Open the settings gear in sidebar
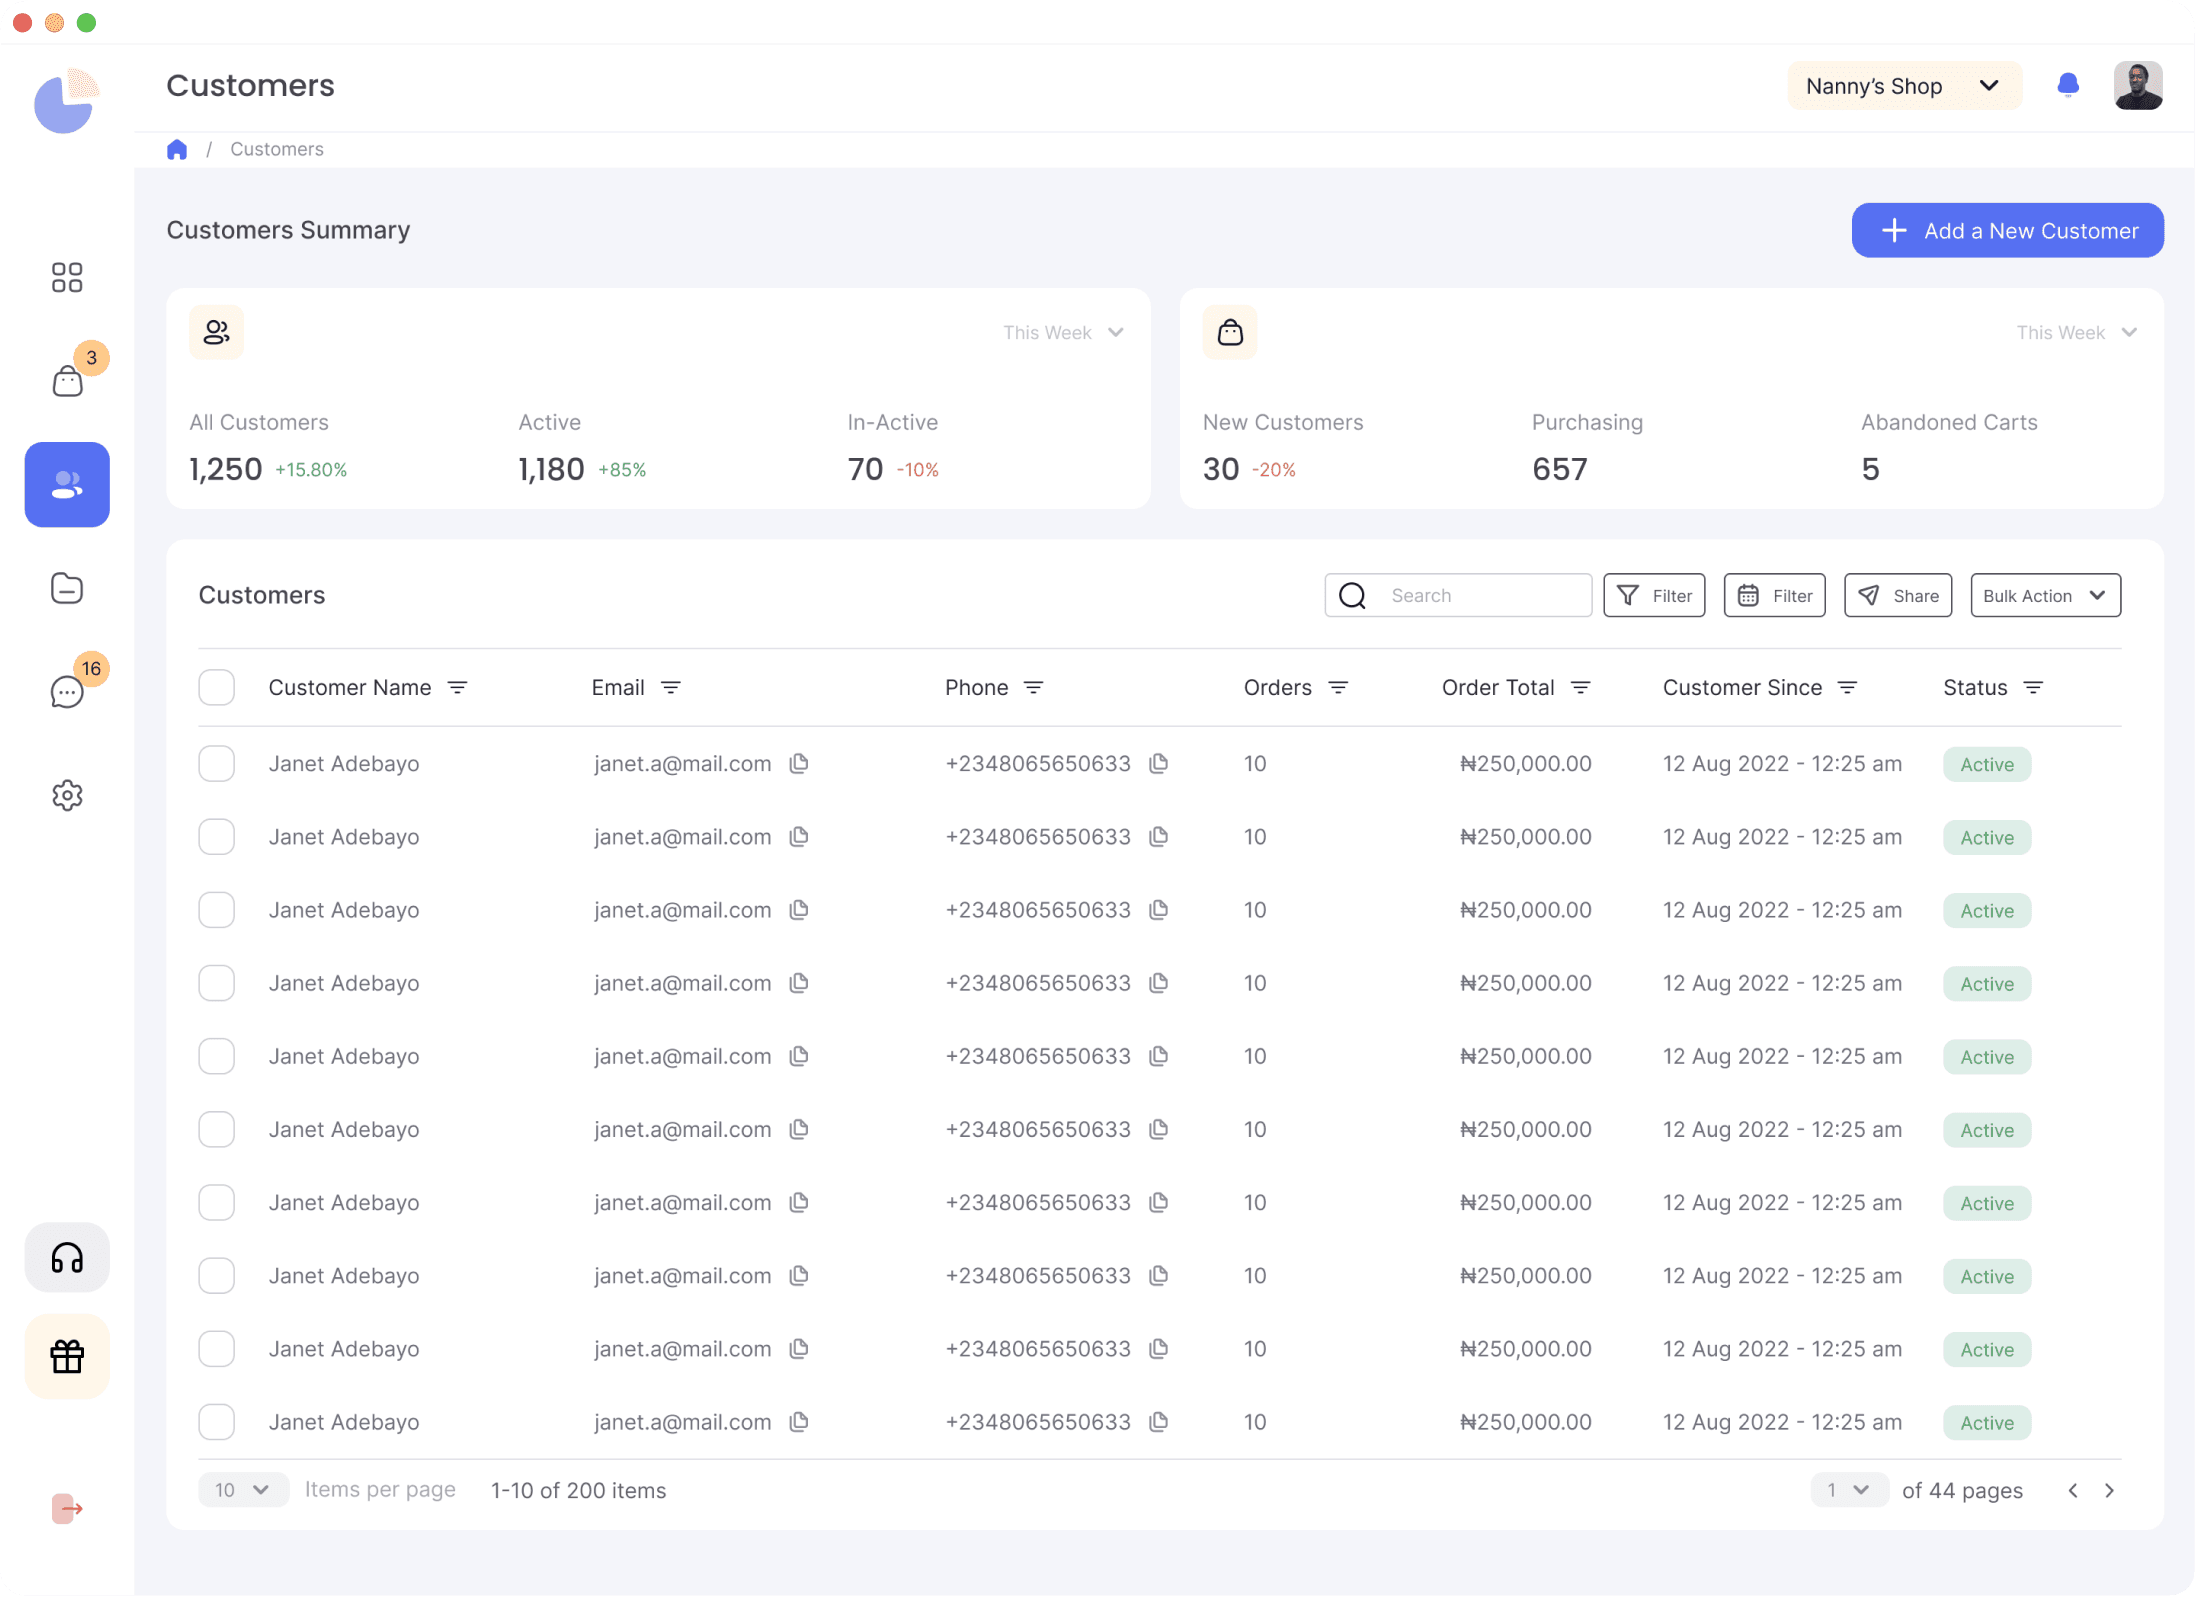This screenshot has height=1602, width=2195. click(67, 795)
